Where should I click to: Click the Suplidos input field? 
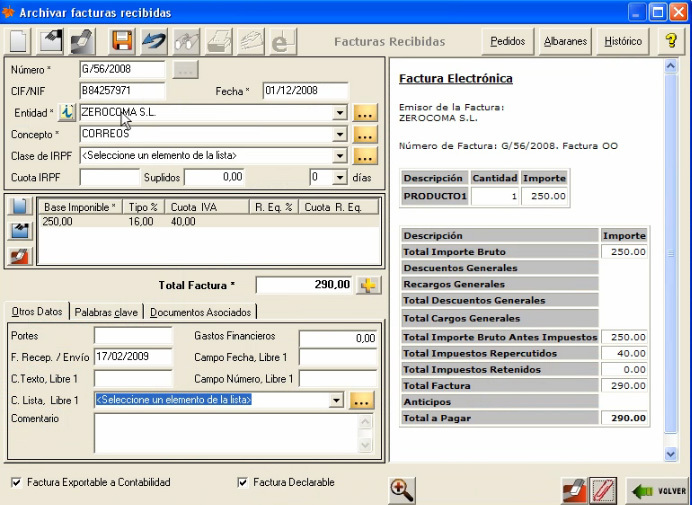pyautogui.click(x=214, y=178)
